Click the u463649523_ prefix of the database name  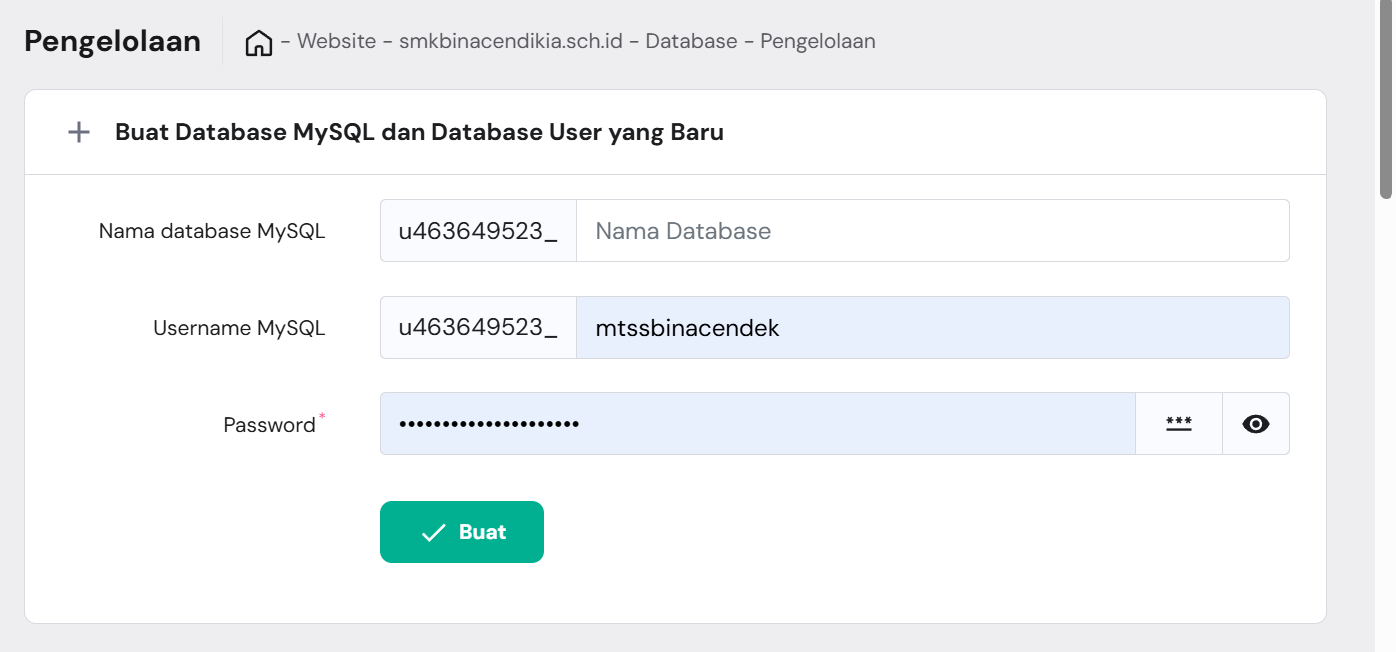[x=478, y=230]
